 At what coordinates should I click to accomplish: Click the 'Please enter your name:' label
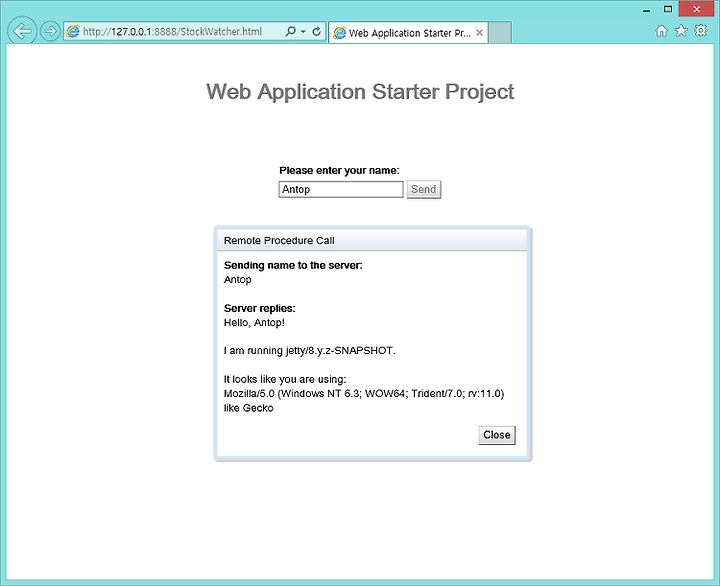point(339,170)
